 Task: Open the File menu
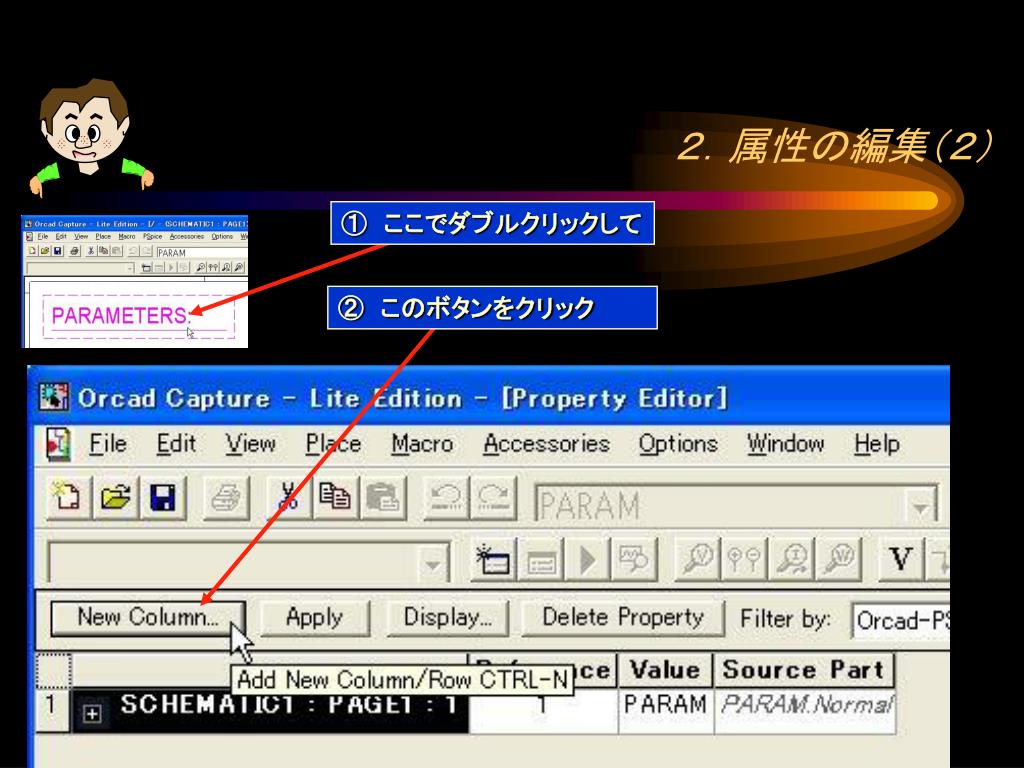click(x=108, y=444)
